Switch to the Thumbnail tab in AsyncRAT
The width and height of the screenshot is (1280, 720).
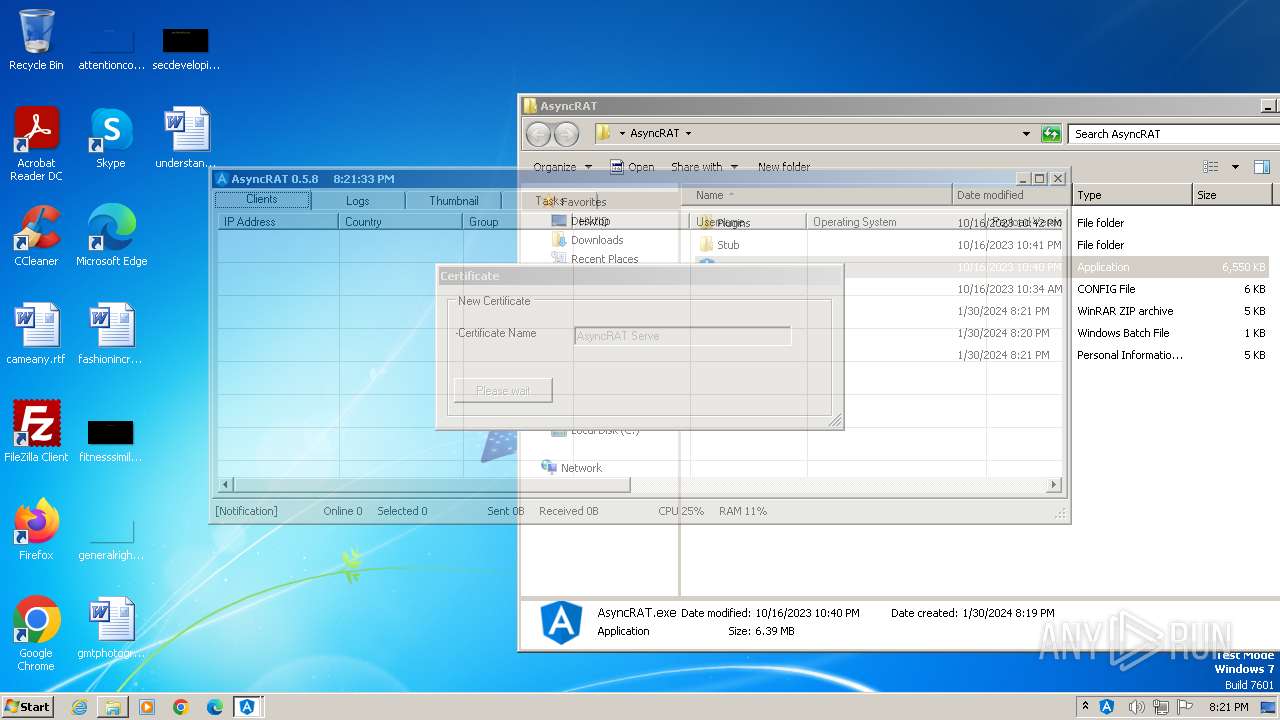[x=454, y=201]
